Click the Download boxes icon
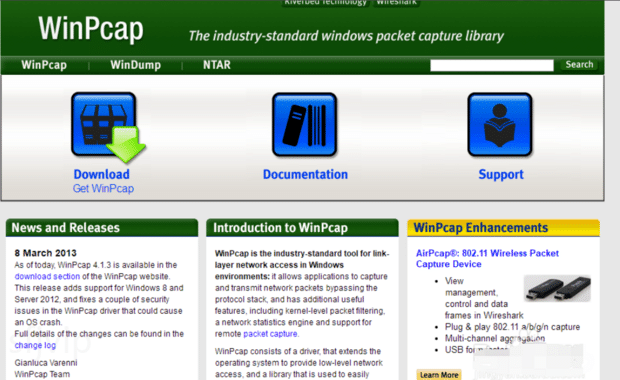This screenshot has width=620, height=380. click(x=108, y=127)
